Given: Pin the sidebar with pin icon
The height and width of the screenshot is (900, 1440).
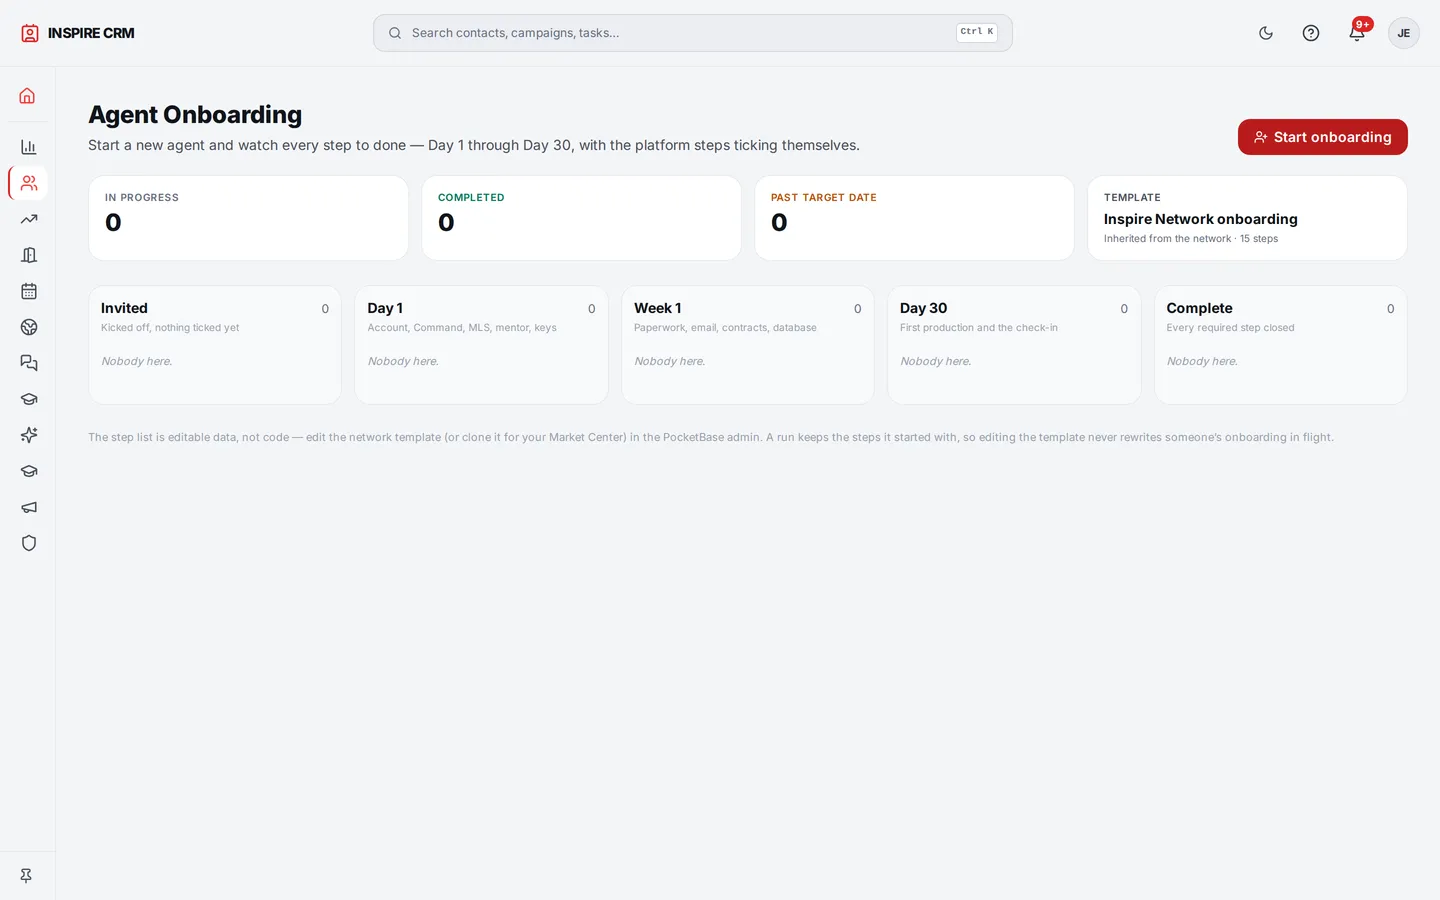Looking at the screenshot, I should (x=27, y=875).
